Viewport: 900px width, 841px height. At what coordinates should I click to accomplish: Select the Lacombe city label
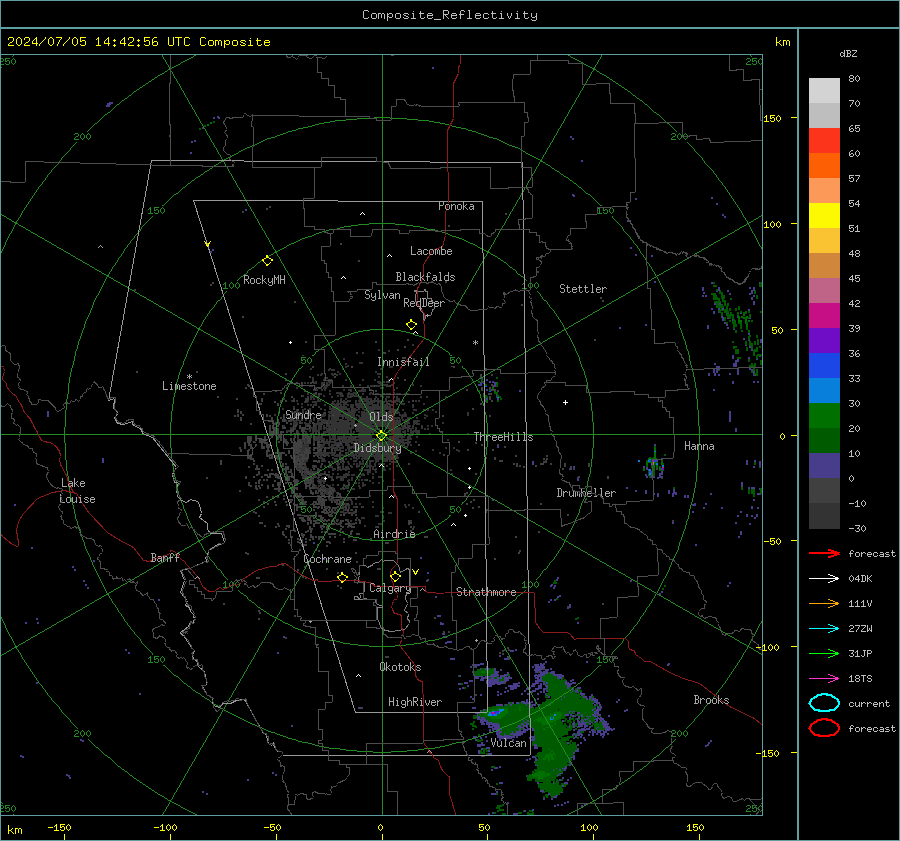[431, 251]
